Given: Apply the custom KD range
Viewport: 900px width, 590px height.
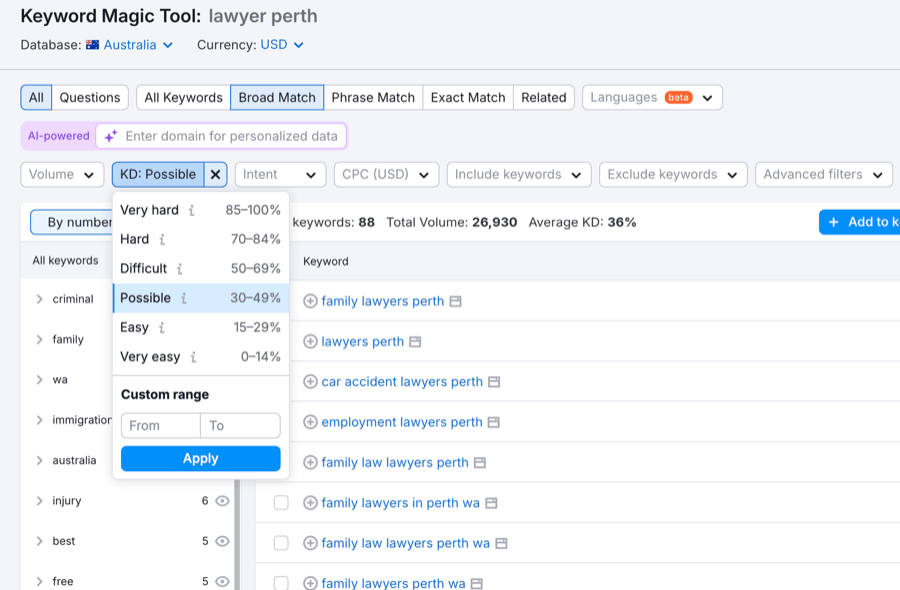Looking at the screenshot, I should point(199,458).
